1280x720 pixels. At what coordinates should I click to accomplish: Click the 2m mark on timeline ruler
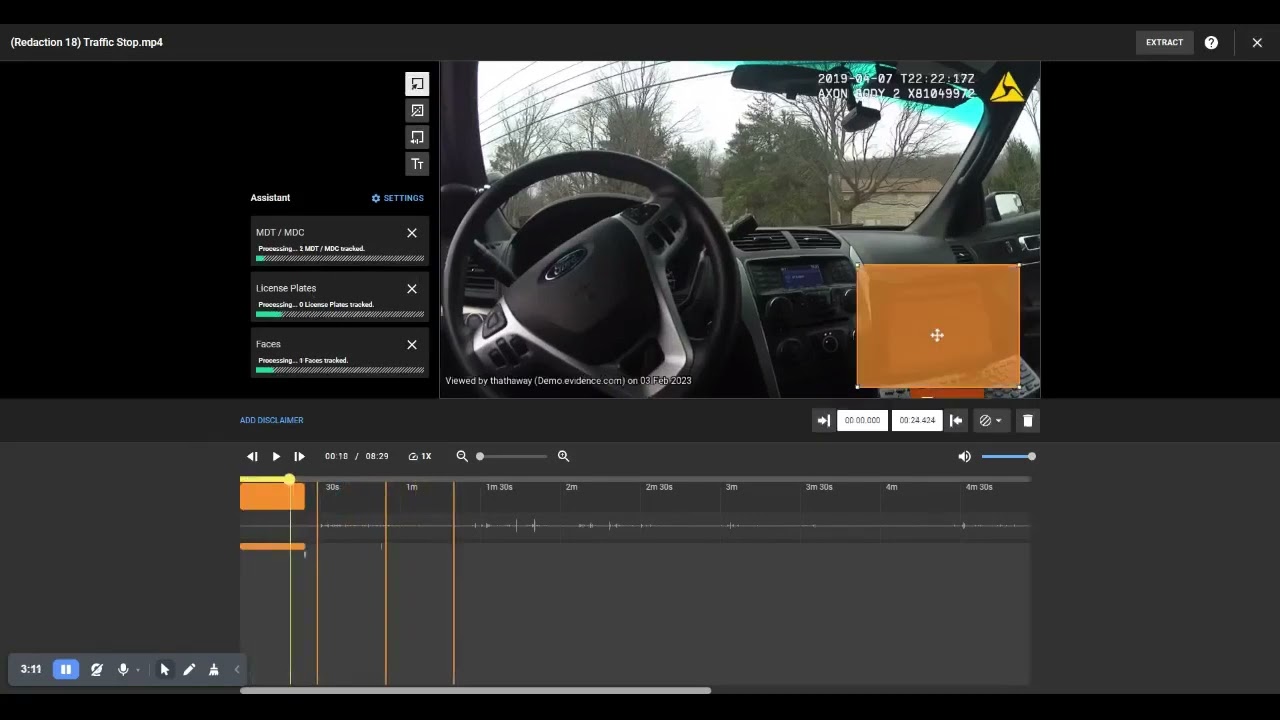(571, 487)
